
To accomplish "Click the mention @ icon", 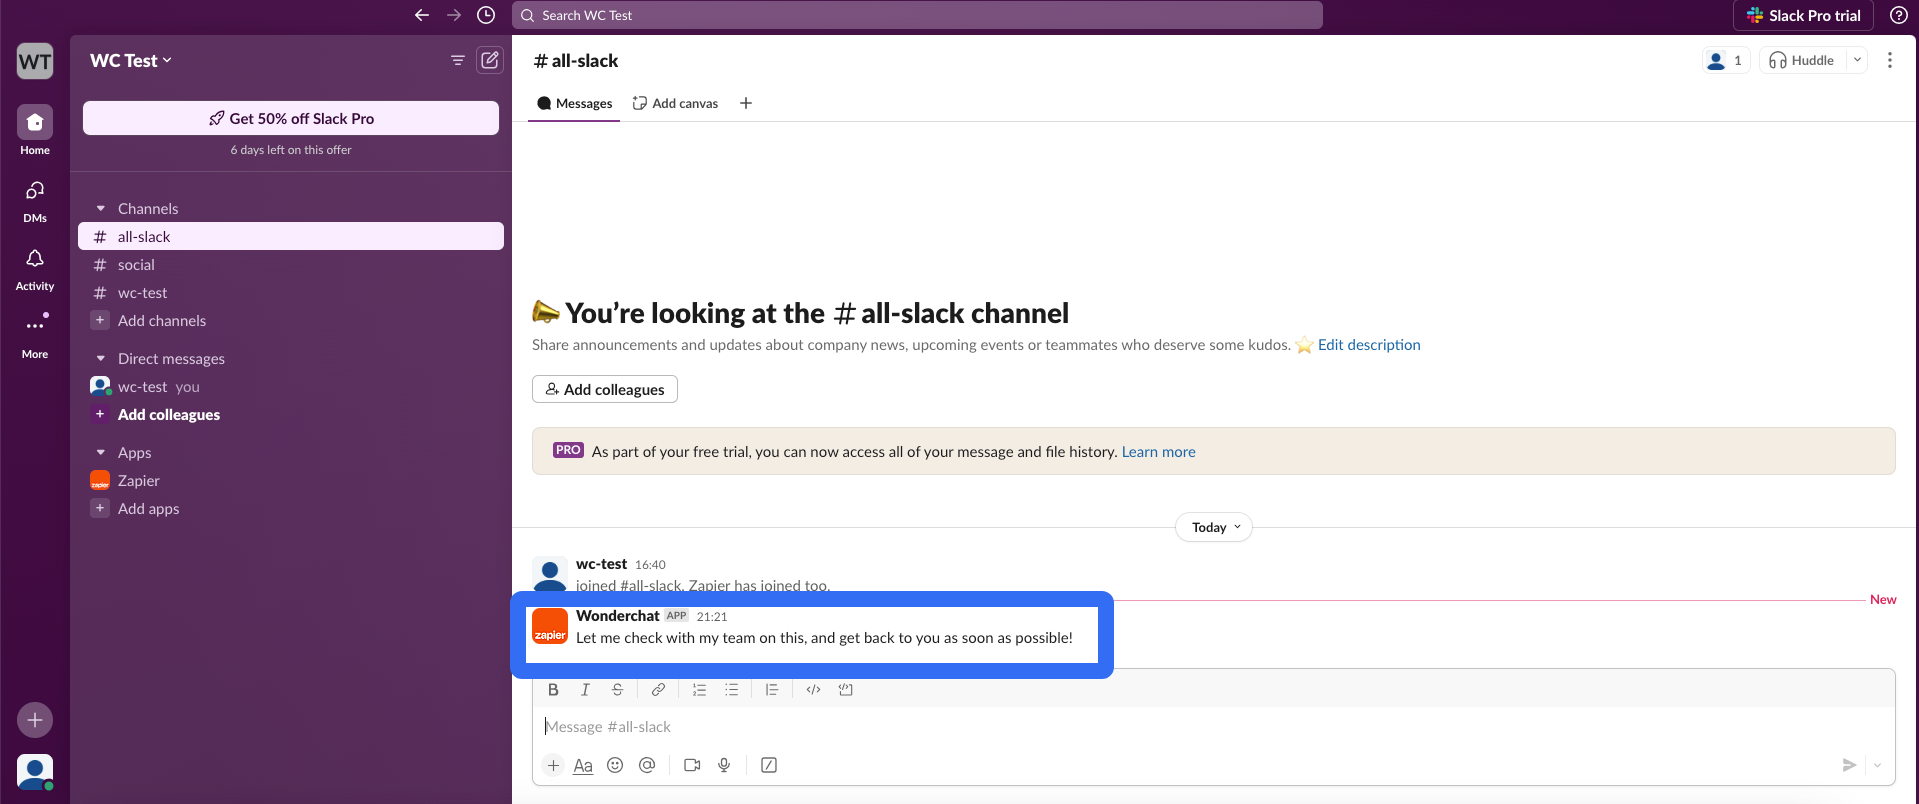I will (647, 765).
